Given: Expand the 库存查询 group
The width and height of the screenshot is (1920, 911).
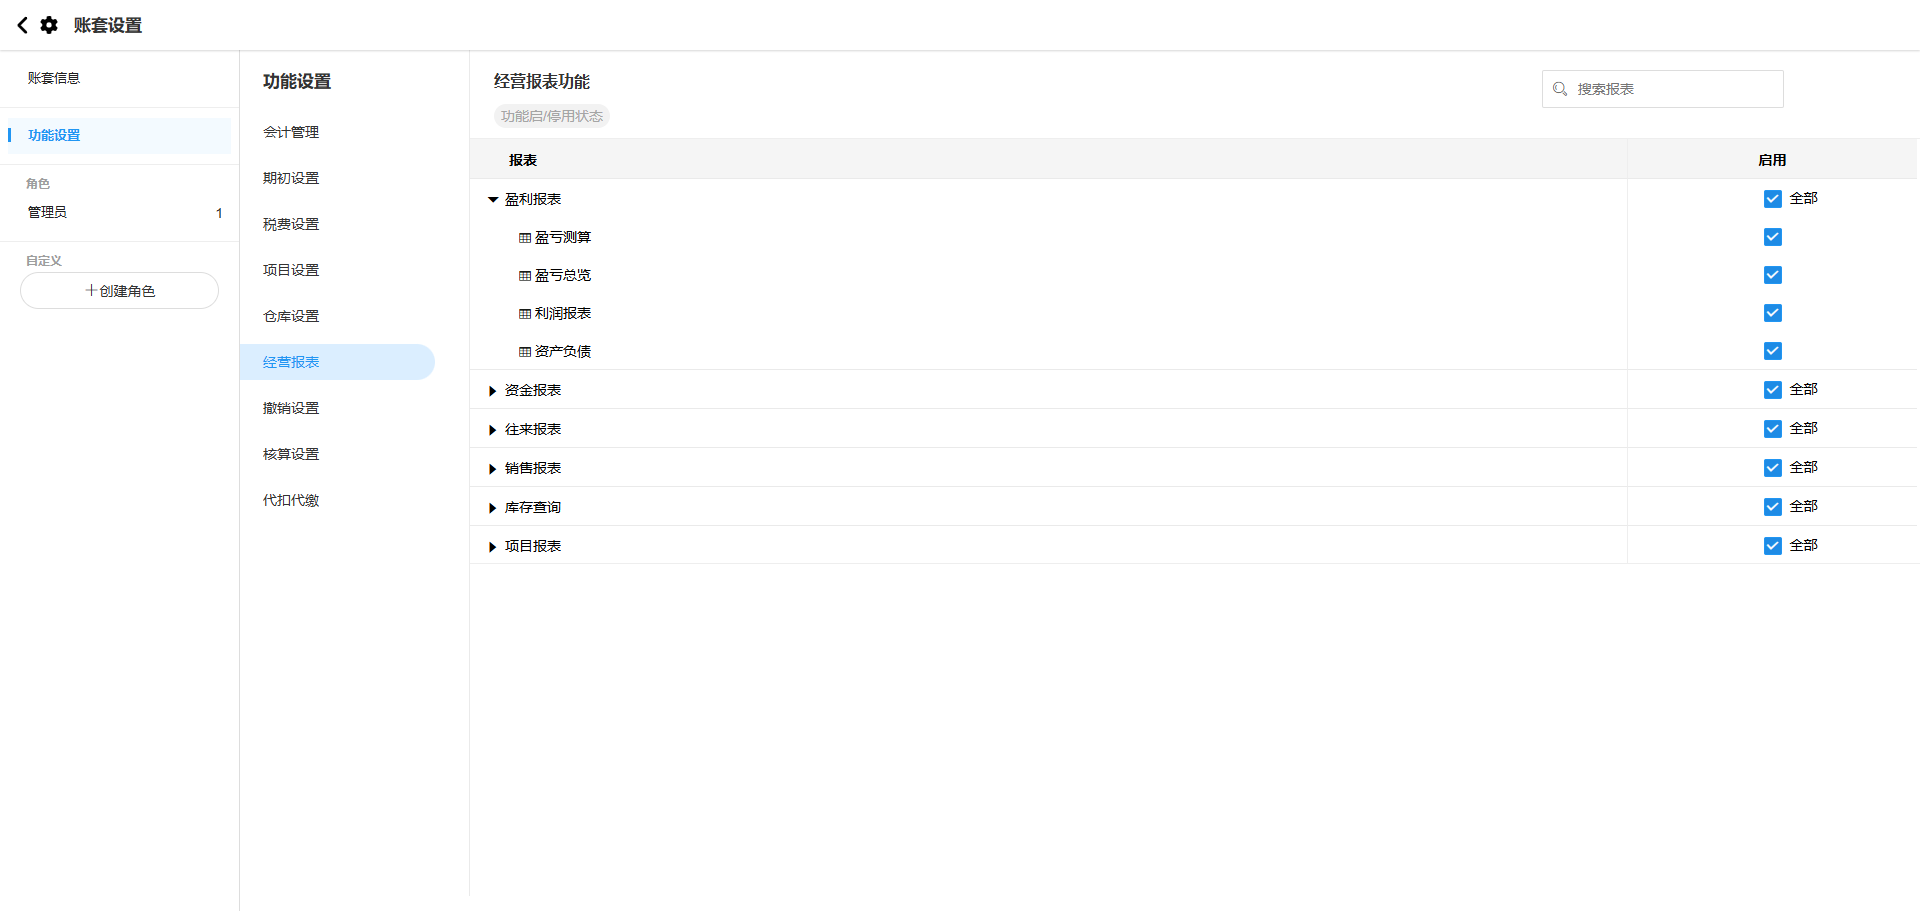Looking at the screenshot, I should [x=493, y=508].
